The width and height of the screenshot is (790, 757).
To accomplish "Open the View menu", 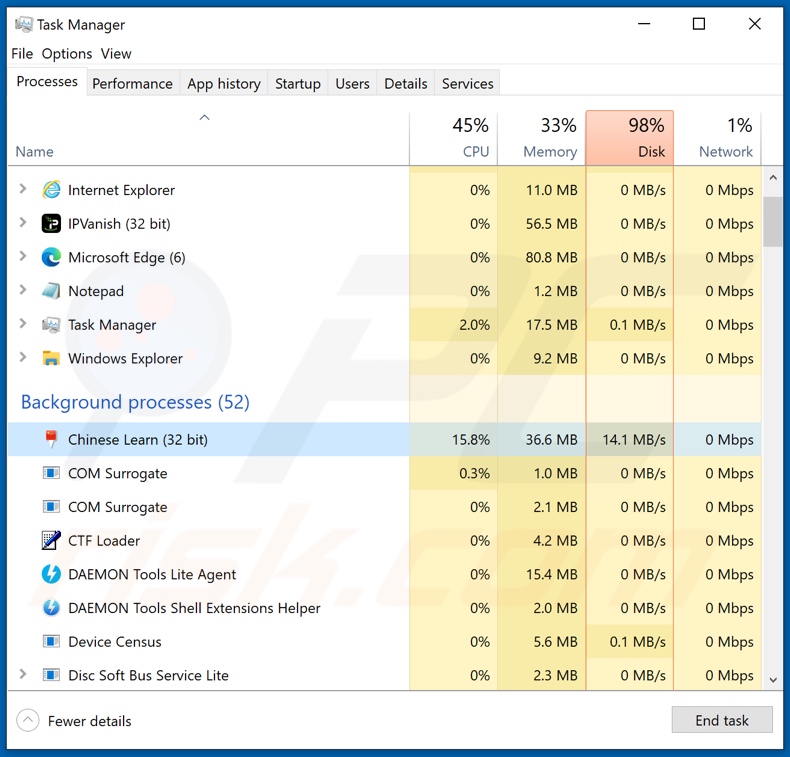I will 116,54.
